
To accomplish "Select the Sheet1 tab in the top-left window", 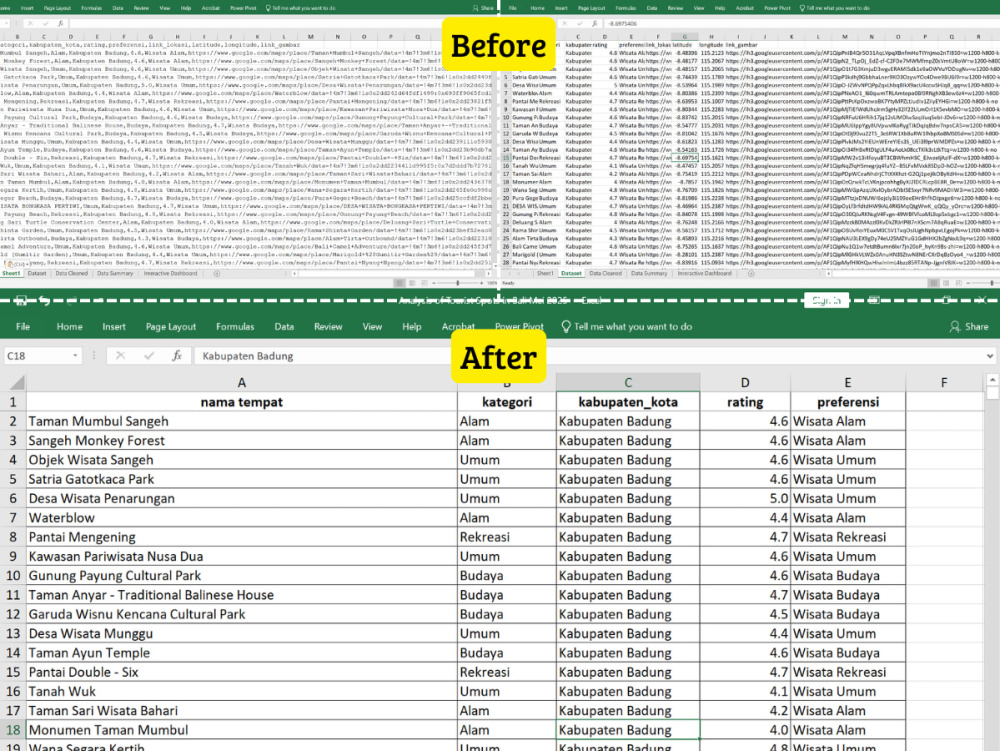I will click(11, 273).
